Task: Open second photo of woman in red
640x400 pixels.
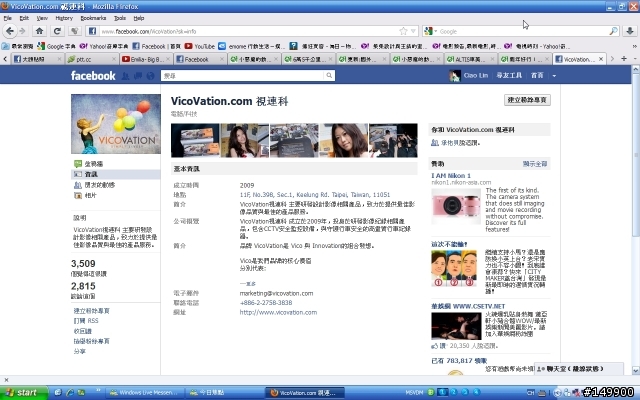Action: [x=244, y=140]
